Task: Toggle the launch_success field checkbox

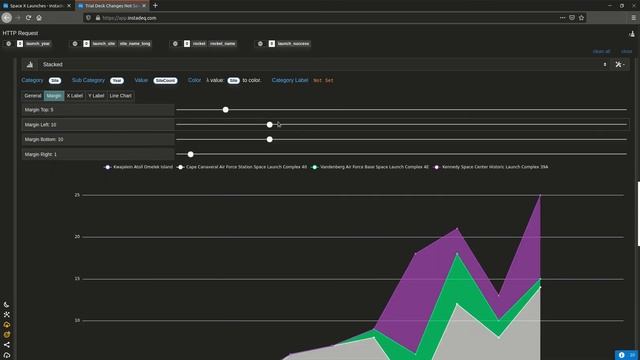Action: (272, 44)
